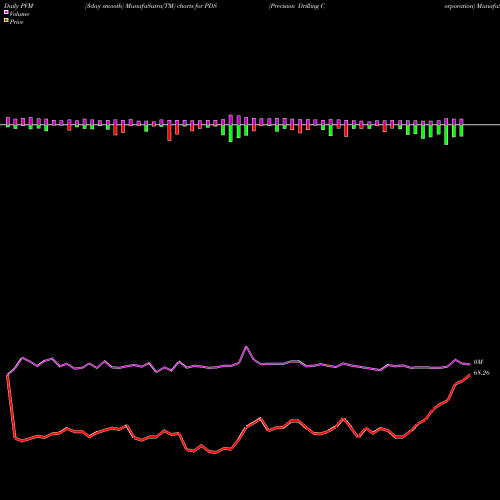Click the '68.26' price value label
The height and width of the screenshot is (500, 500).
click(x=482, y=373)
